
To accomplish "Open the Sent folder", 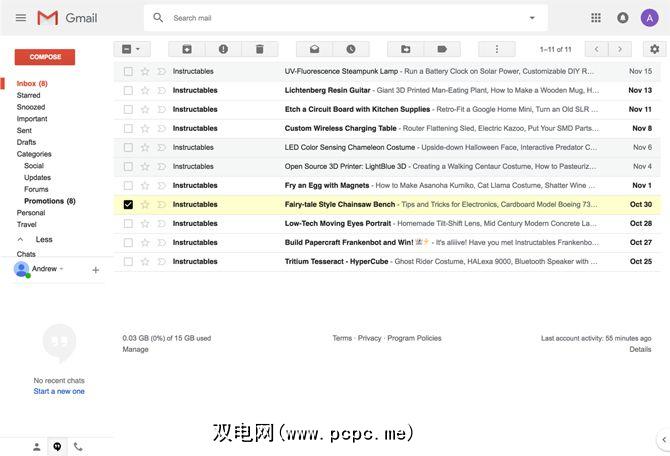I will [x=24, y=130].
